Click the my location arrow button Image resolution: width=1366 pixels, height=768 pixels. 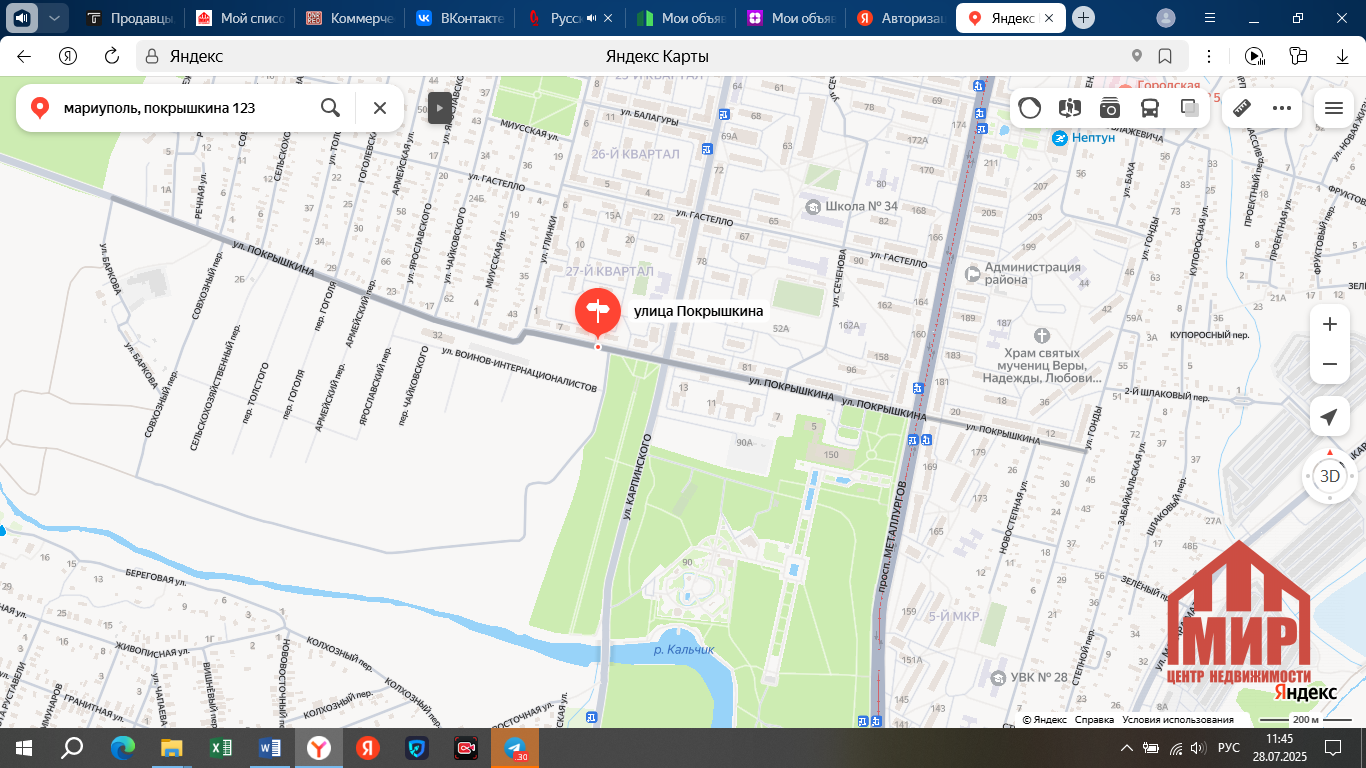1329,417
